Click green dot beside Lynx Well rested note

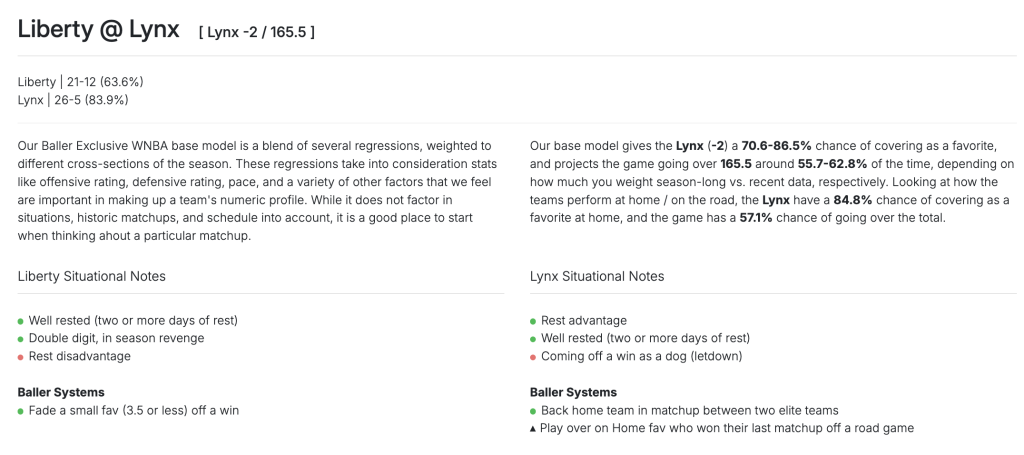533,339
